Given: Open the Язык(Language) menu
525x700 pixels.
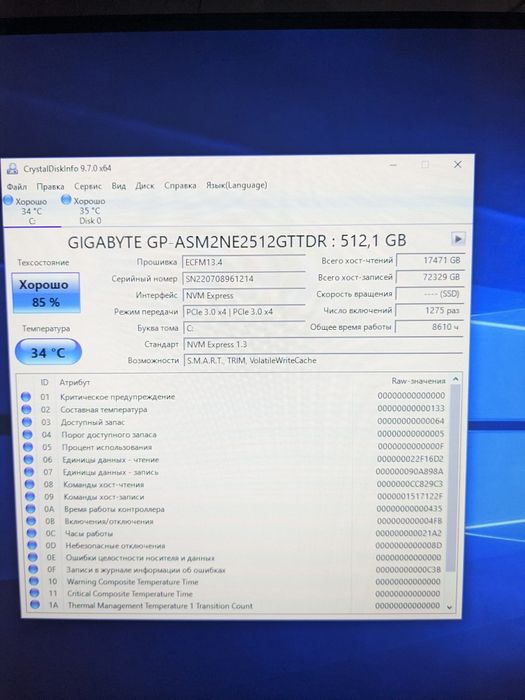Looking at the screenshot, I should 236,185.
